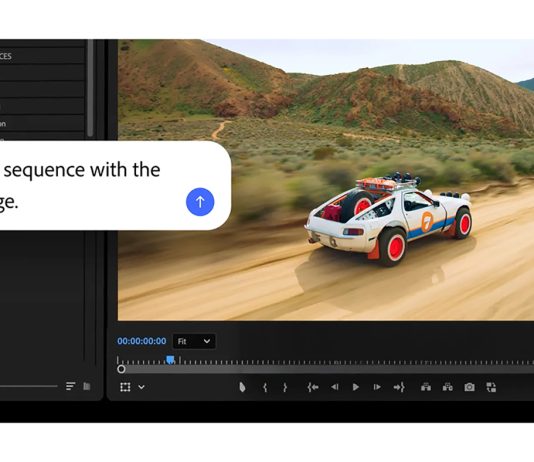Viewport: 534px width, 462px height.
Task: Jump to the In point
Action: (313, 387)
